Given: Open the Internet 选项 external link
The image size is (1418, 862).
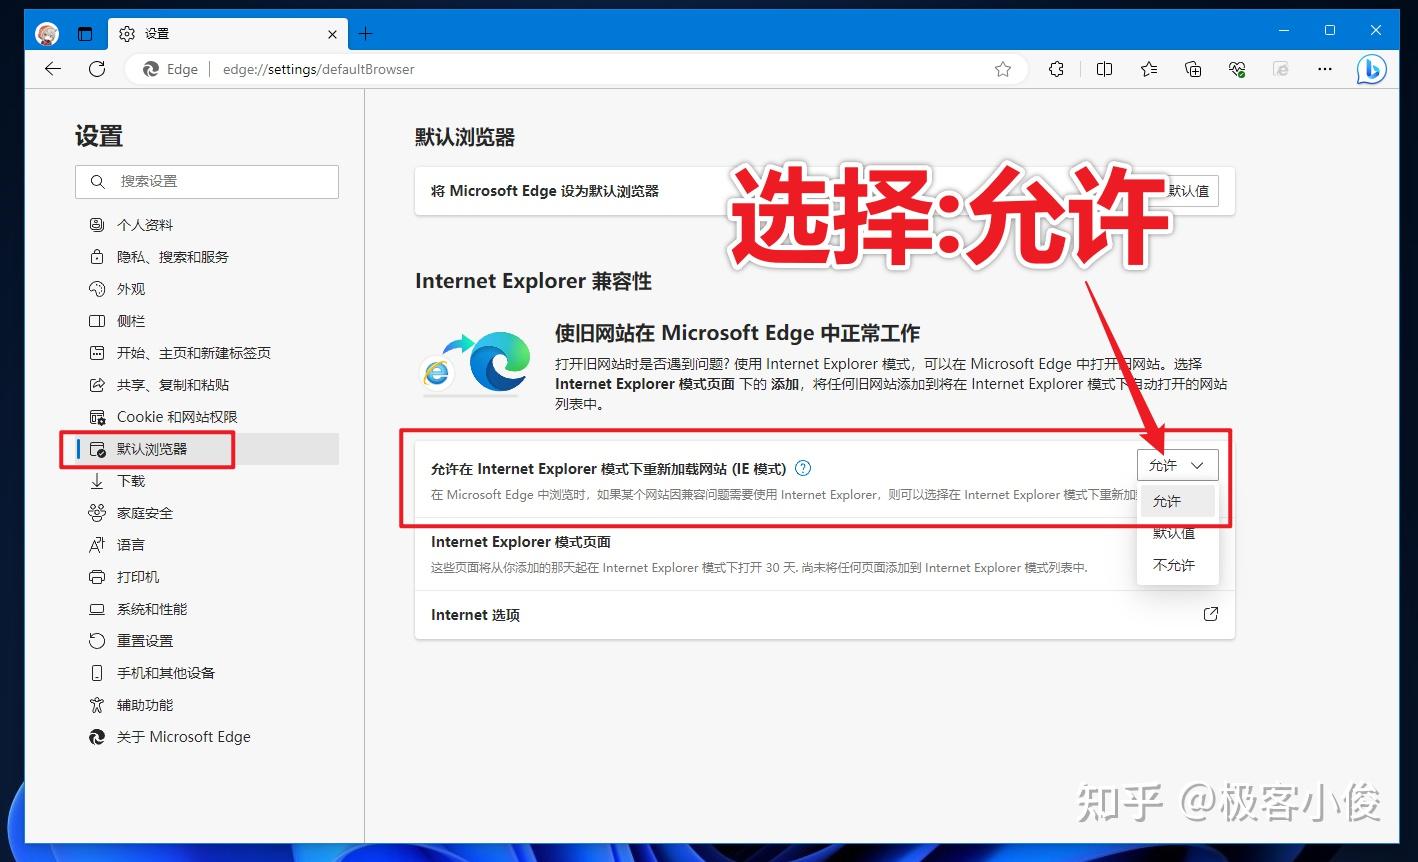Looking at the screenshot, I should point(1210,614).
